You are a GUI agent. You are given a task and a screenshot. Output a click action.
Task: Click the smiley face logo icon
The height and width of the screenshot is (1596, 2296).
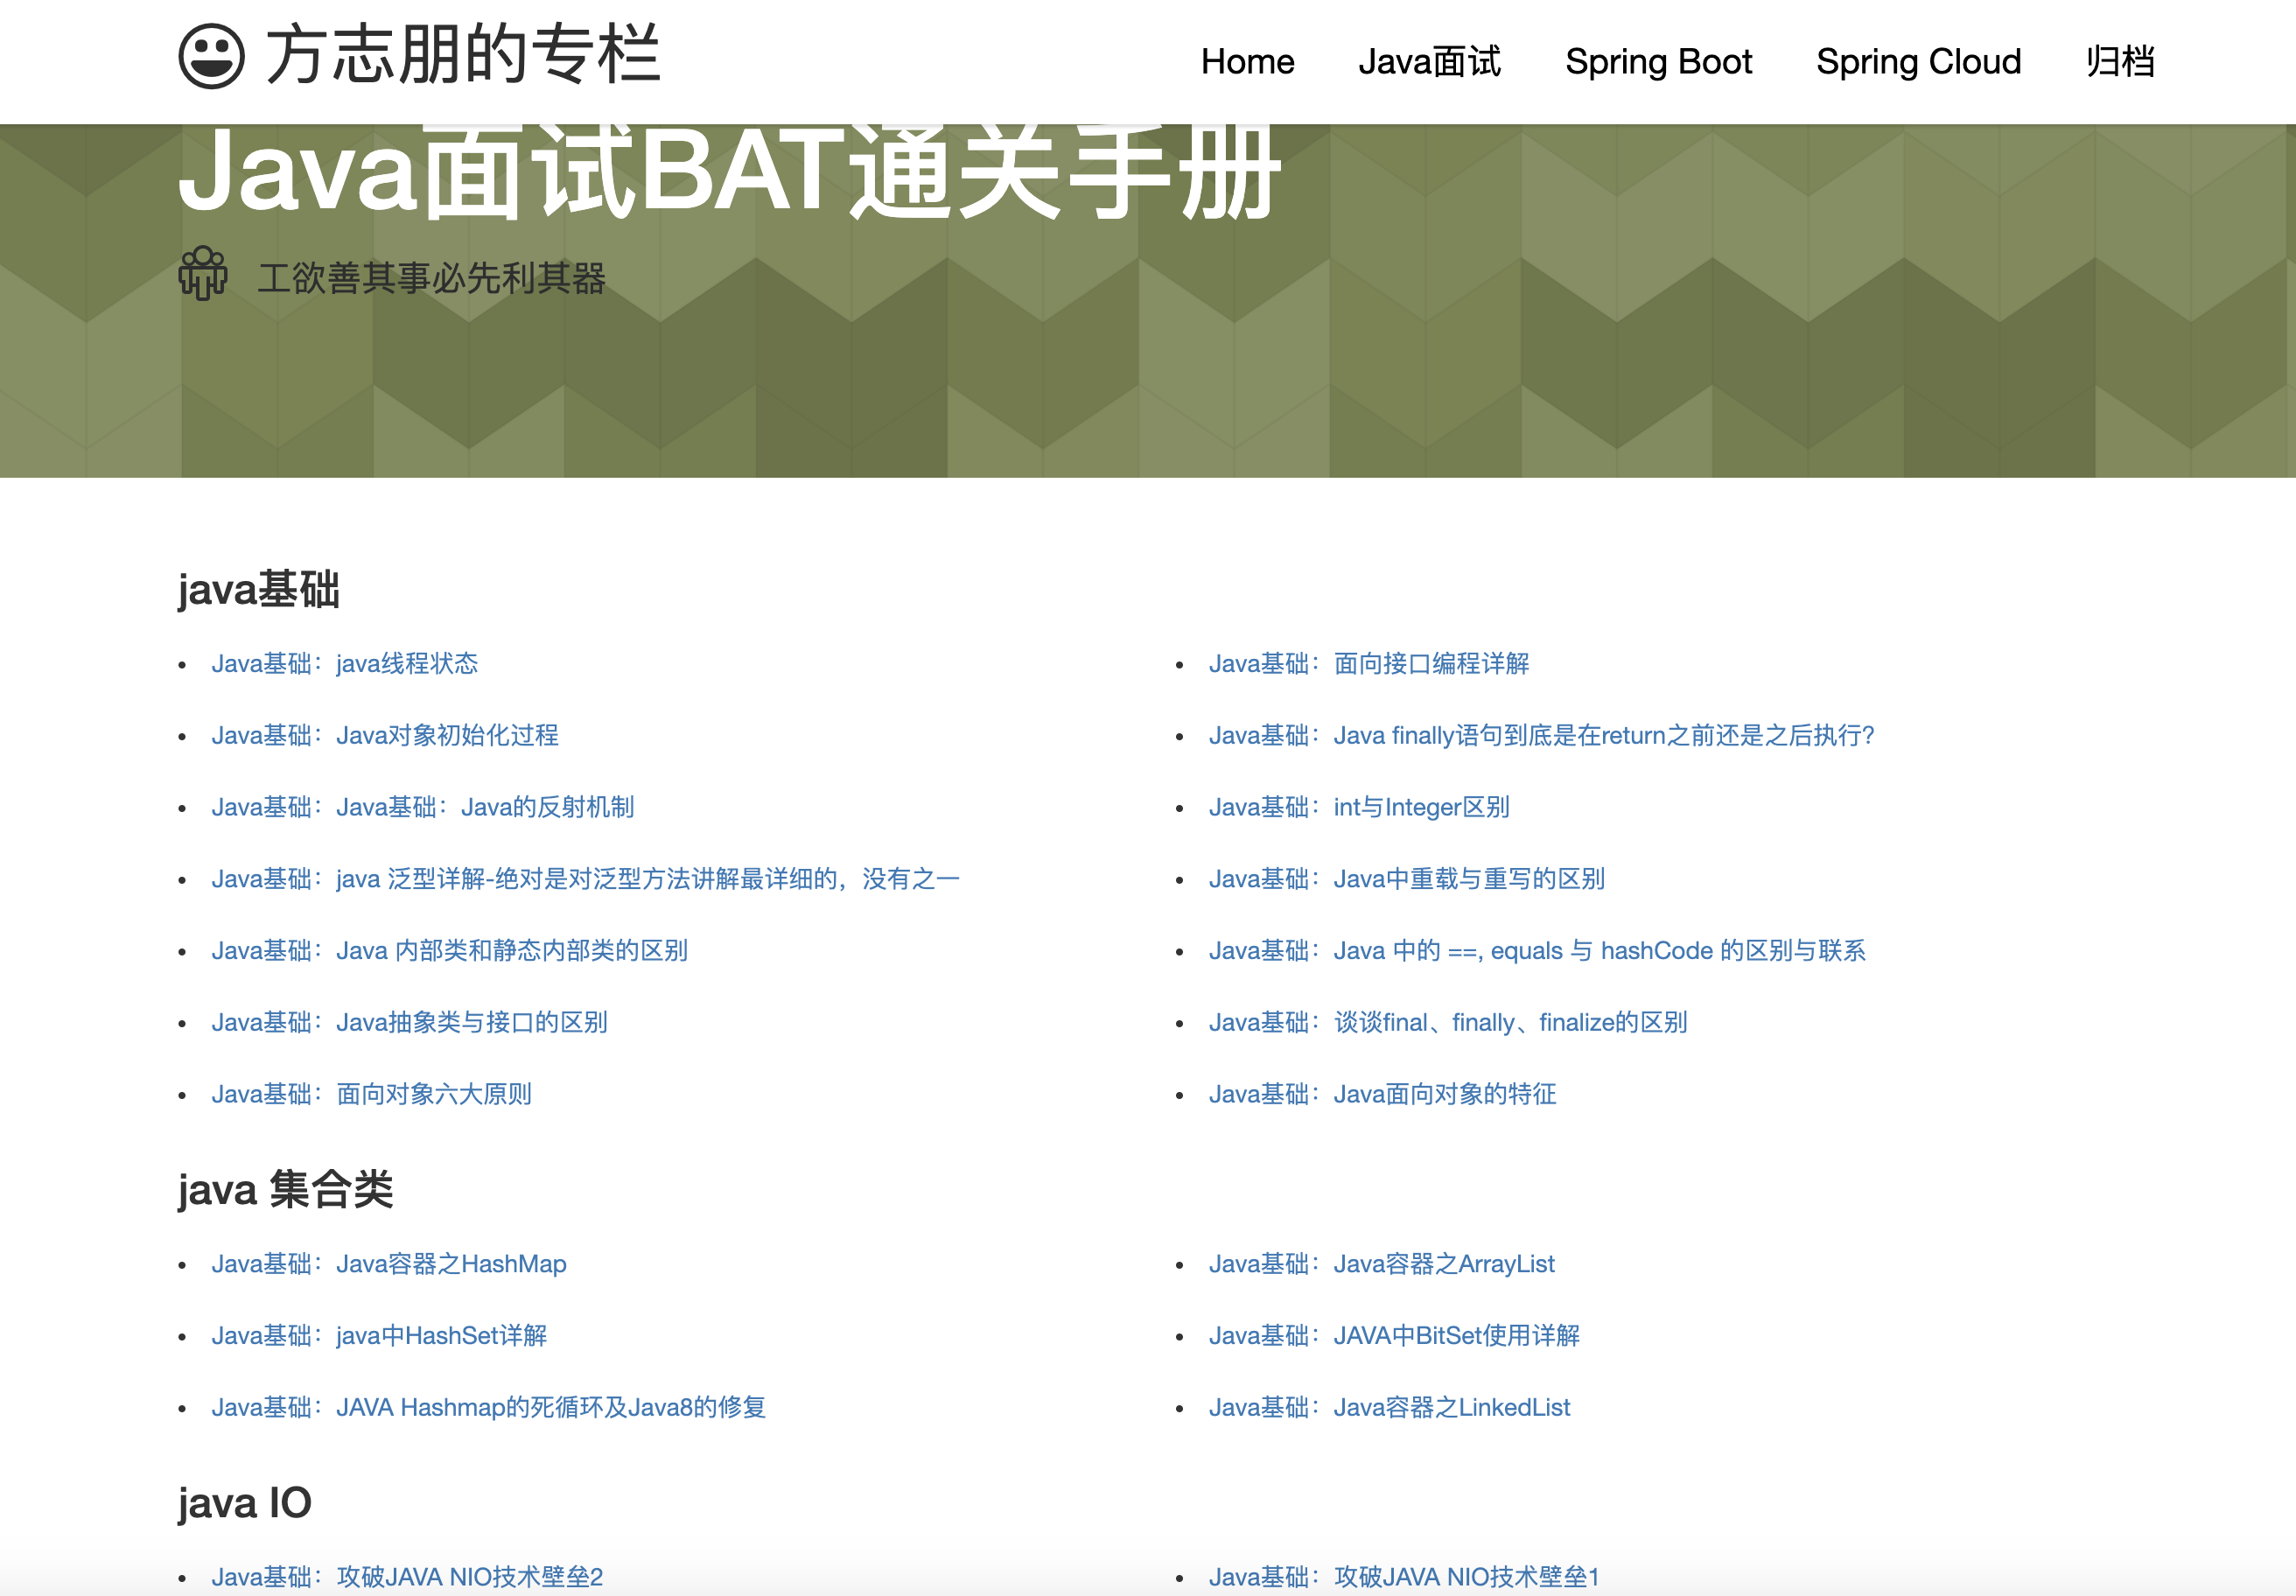click(211, 56)
